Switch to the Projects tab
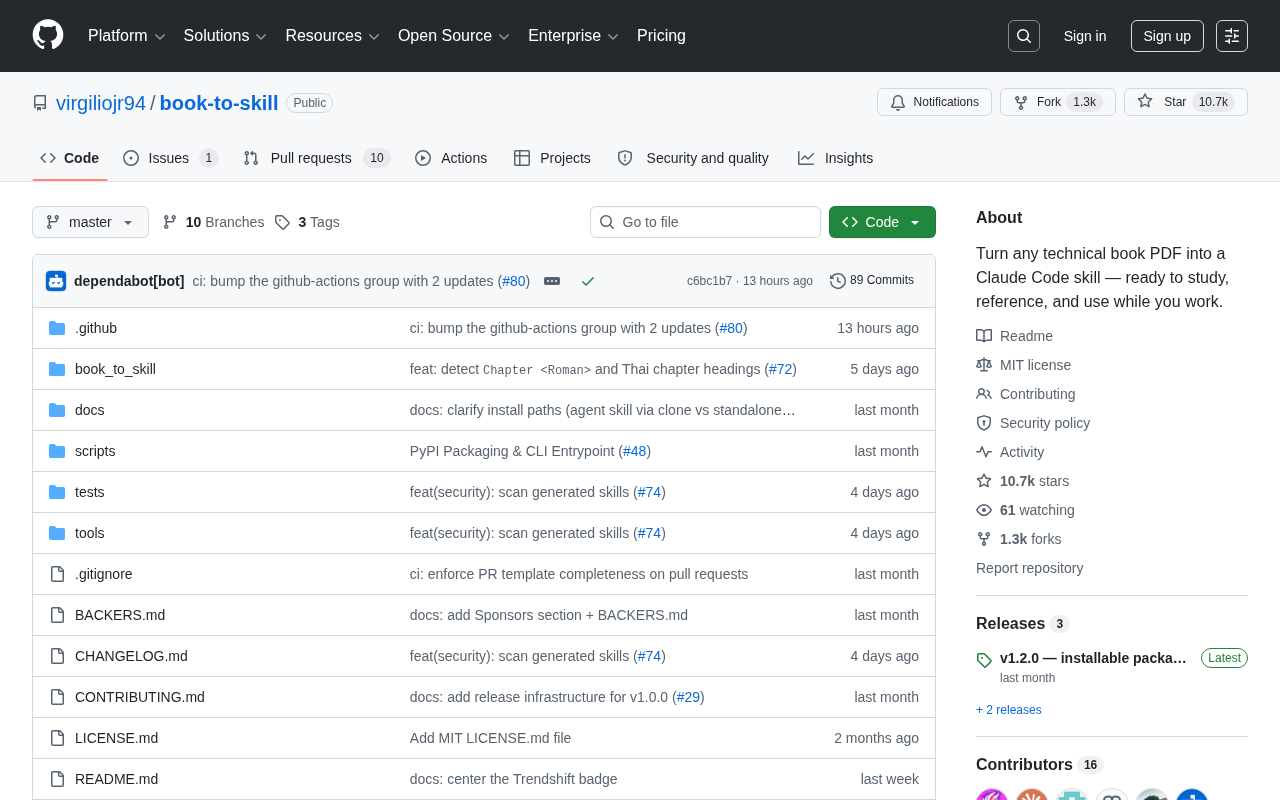Viewport: 1280px width, 800px height. pos(552,158)
